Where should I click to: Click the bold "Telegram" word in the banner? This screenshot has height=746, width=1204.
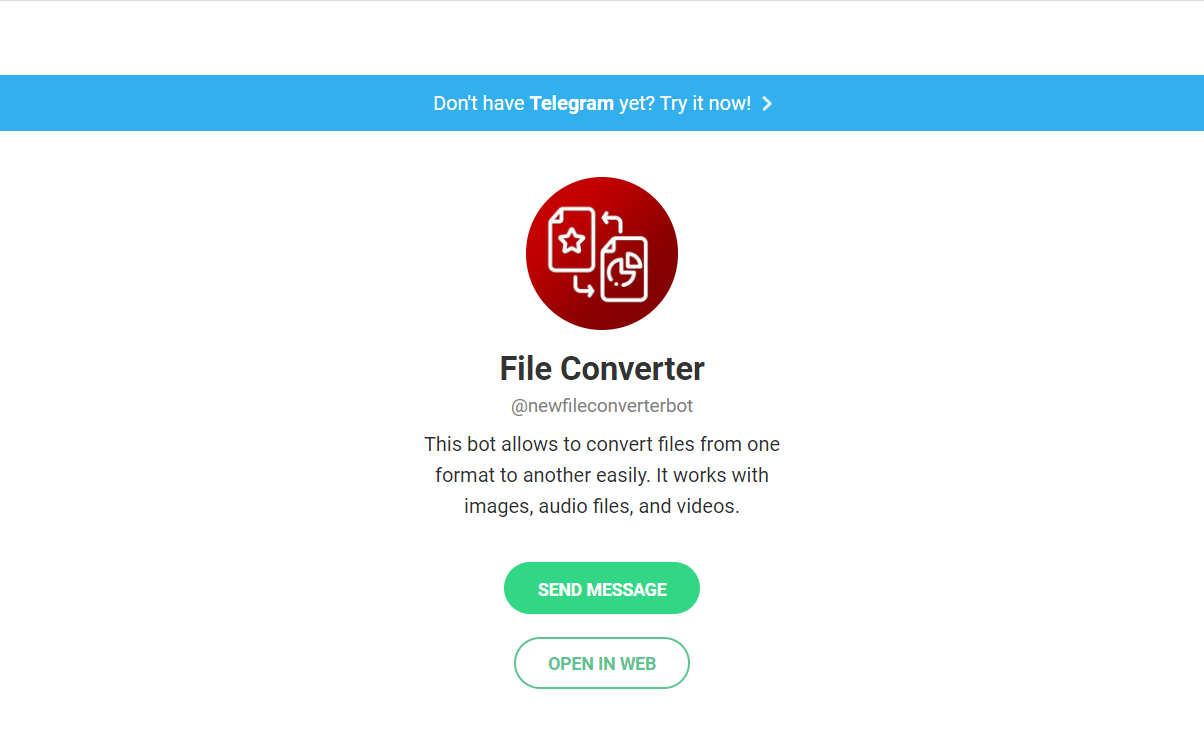point(572,103)
